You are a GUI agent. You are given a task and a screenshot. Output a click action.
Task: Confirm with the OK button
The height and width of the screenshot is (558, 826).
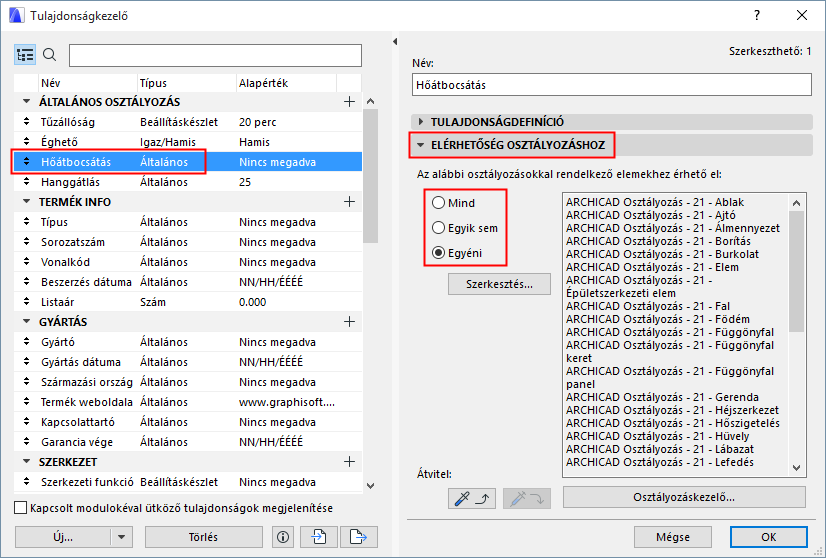(x=769, y=537)
